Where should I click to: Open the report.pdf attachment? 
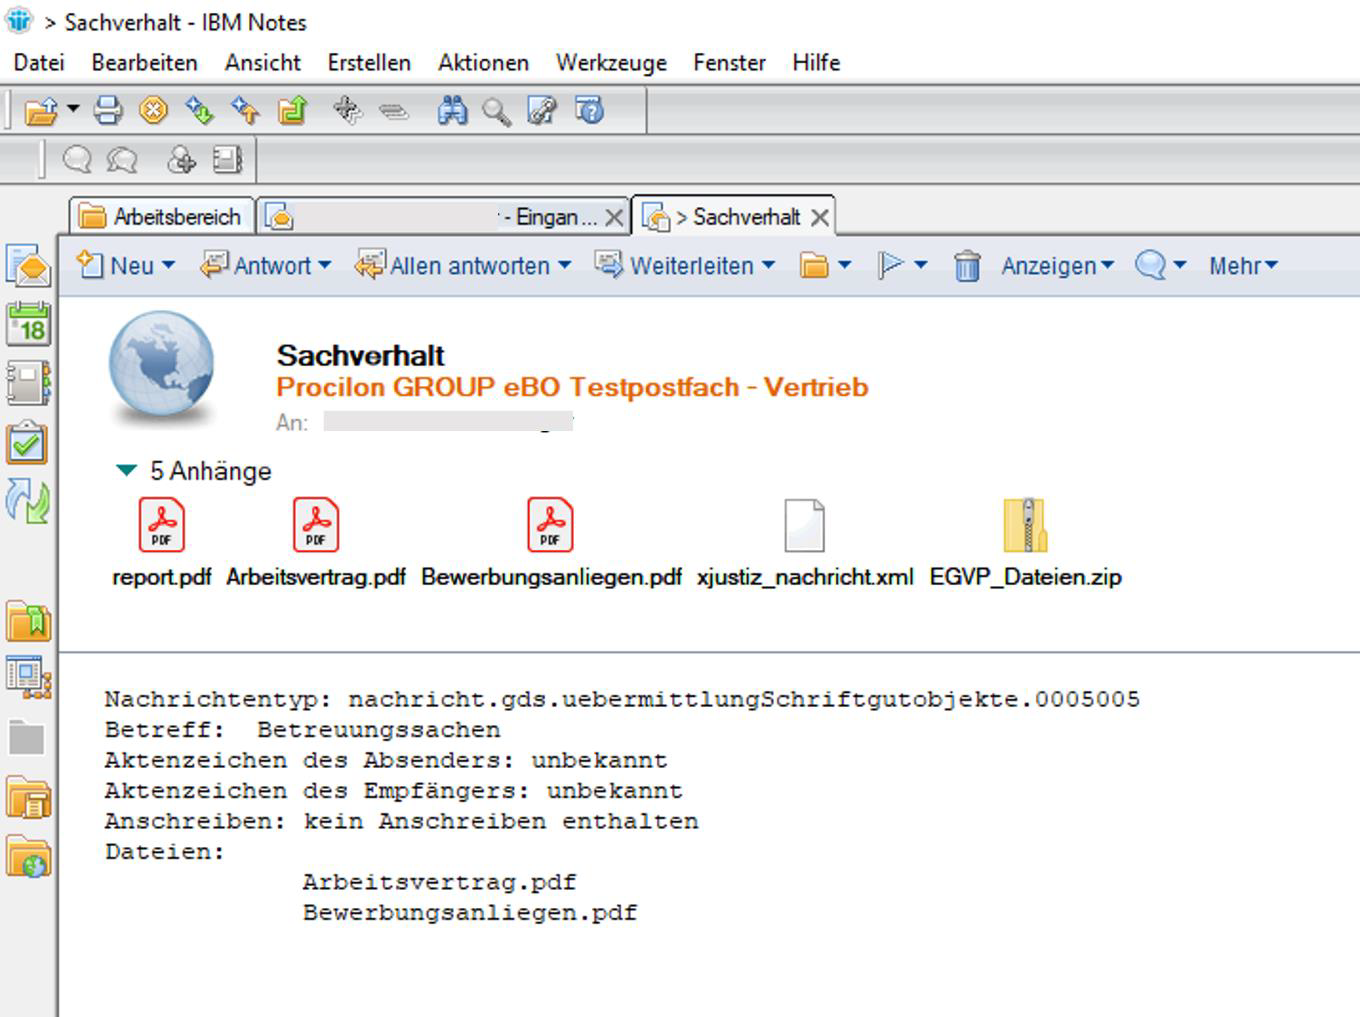161,526
